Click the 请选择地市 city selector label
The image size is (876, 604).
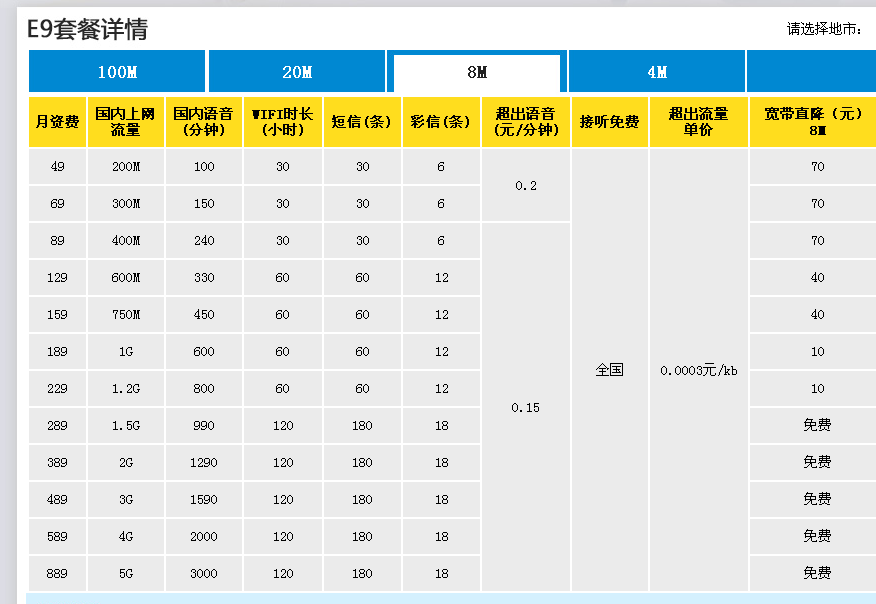click(x=823, y=29)
